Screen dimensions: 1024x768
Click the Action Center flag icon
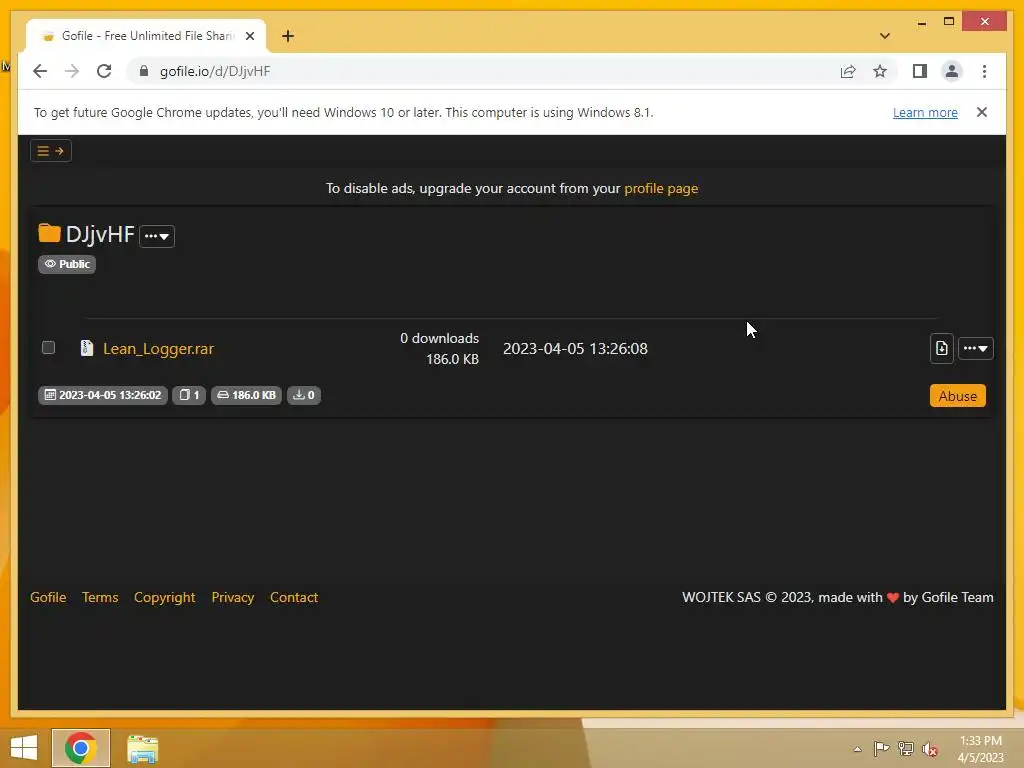[x=881, y=748]
